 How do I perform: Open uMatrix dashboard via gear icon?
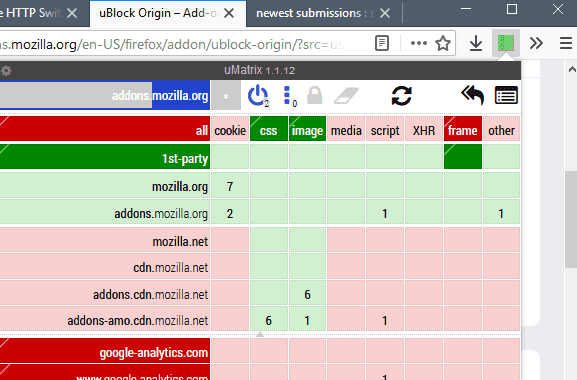click(x=6, y=71)
